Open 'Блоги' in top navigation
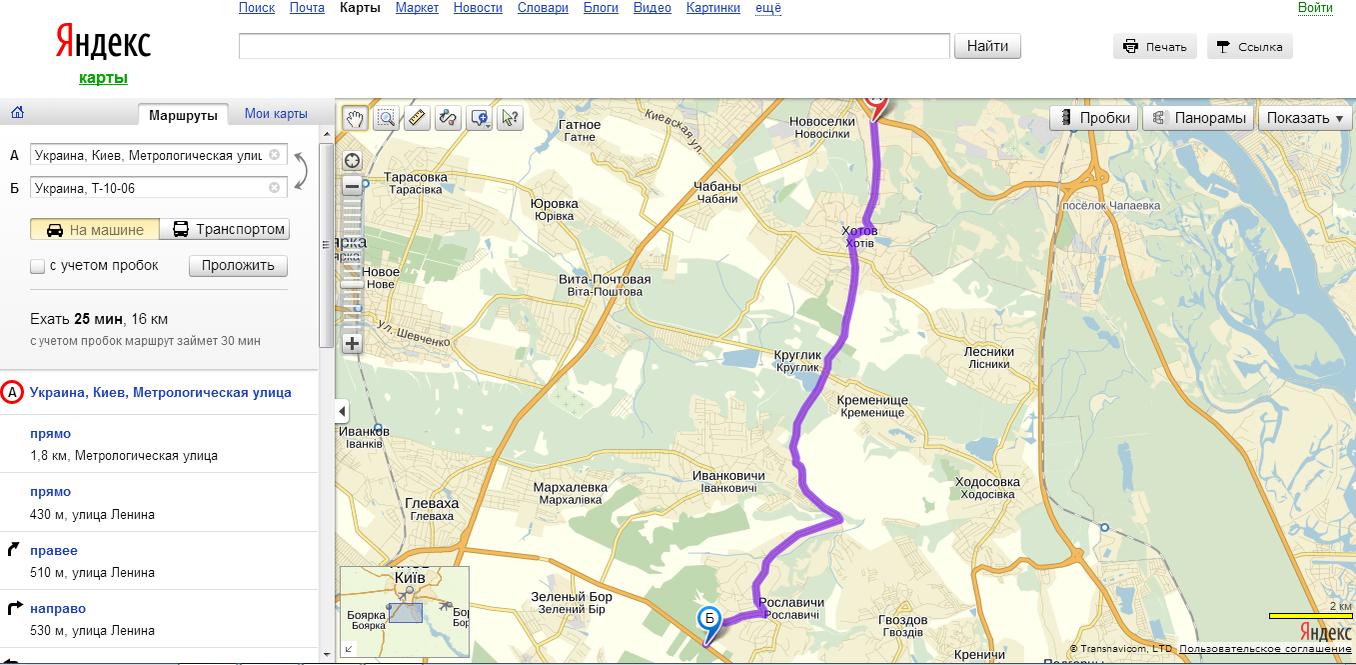 tap(601, 8)
